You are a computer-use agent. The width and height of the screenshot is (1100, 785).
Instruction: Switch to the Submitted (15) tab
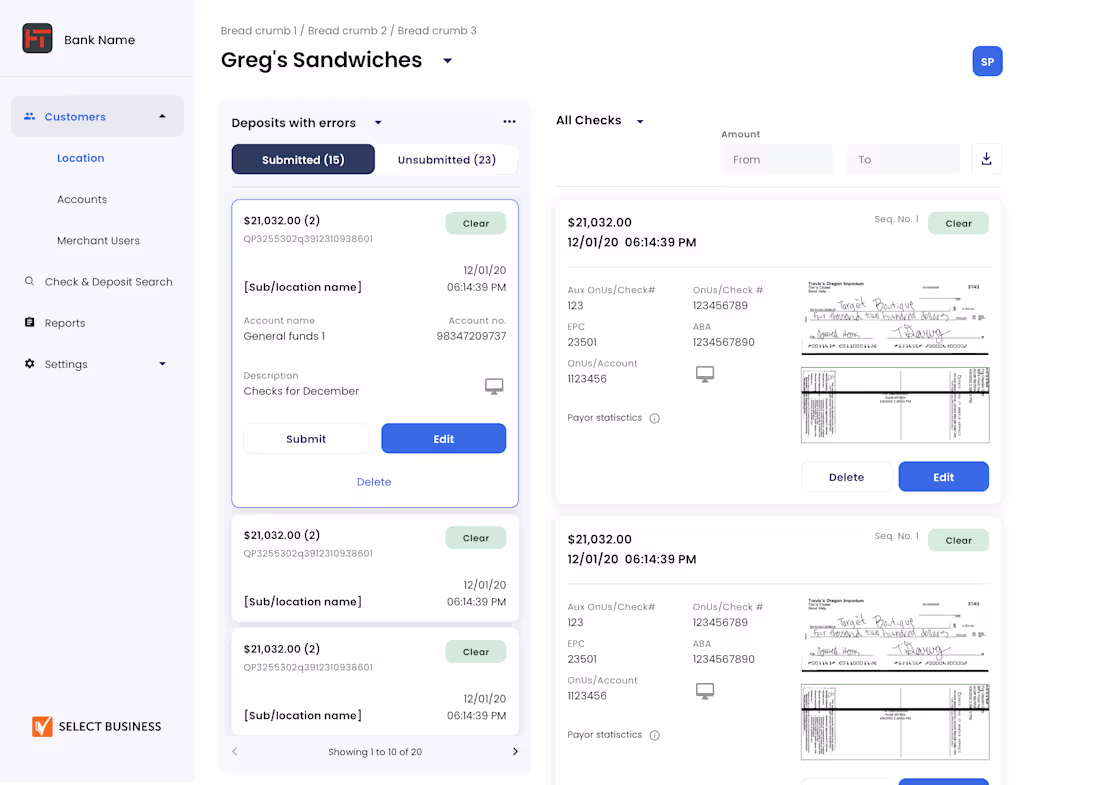(303, 159)
